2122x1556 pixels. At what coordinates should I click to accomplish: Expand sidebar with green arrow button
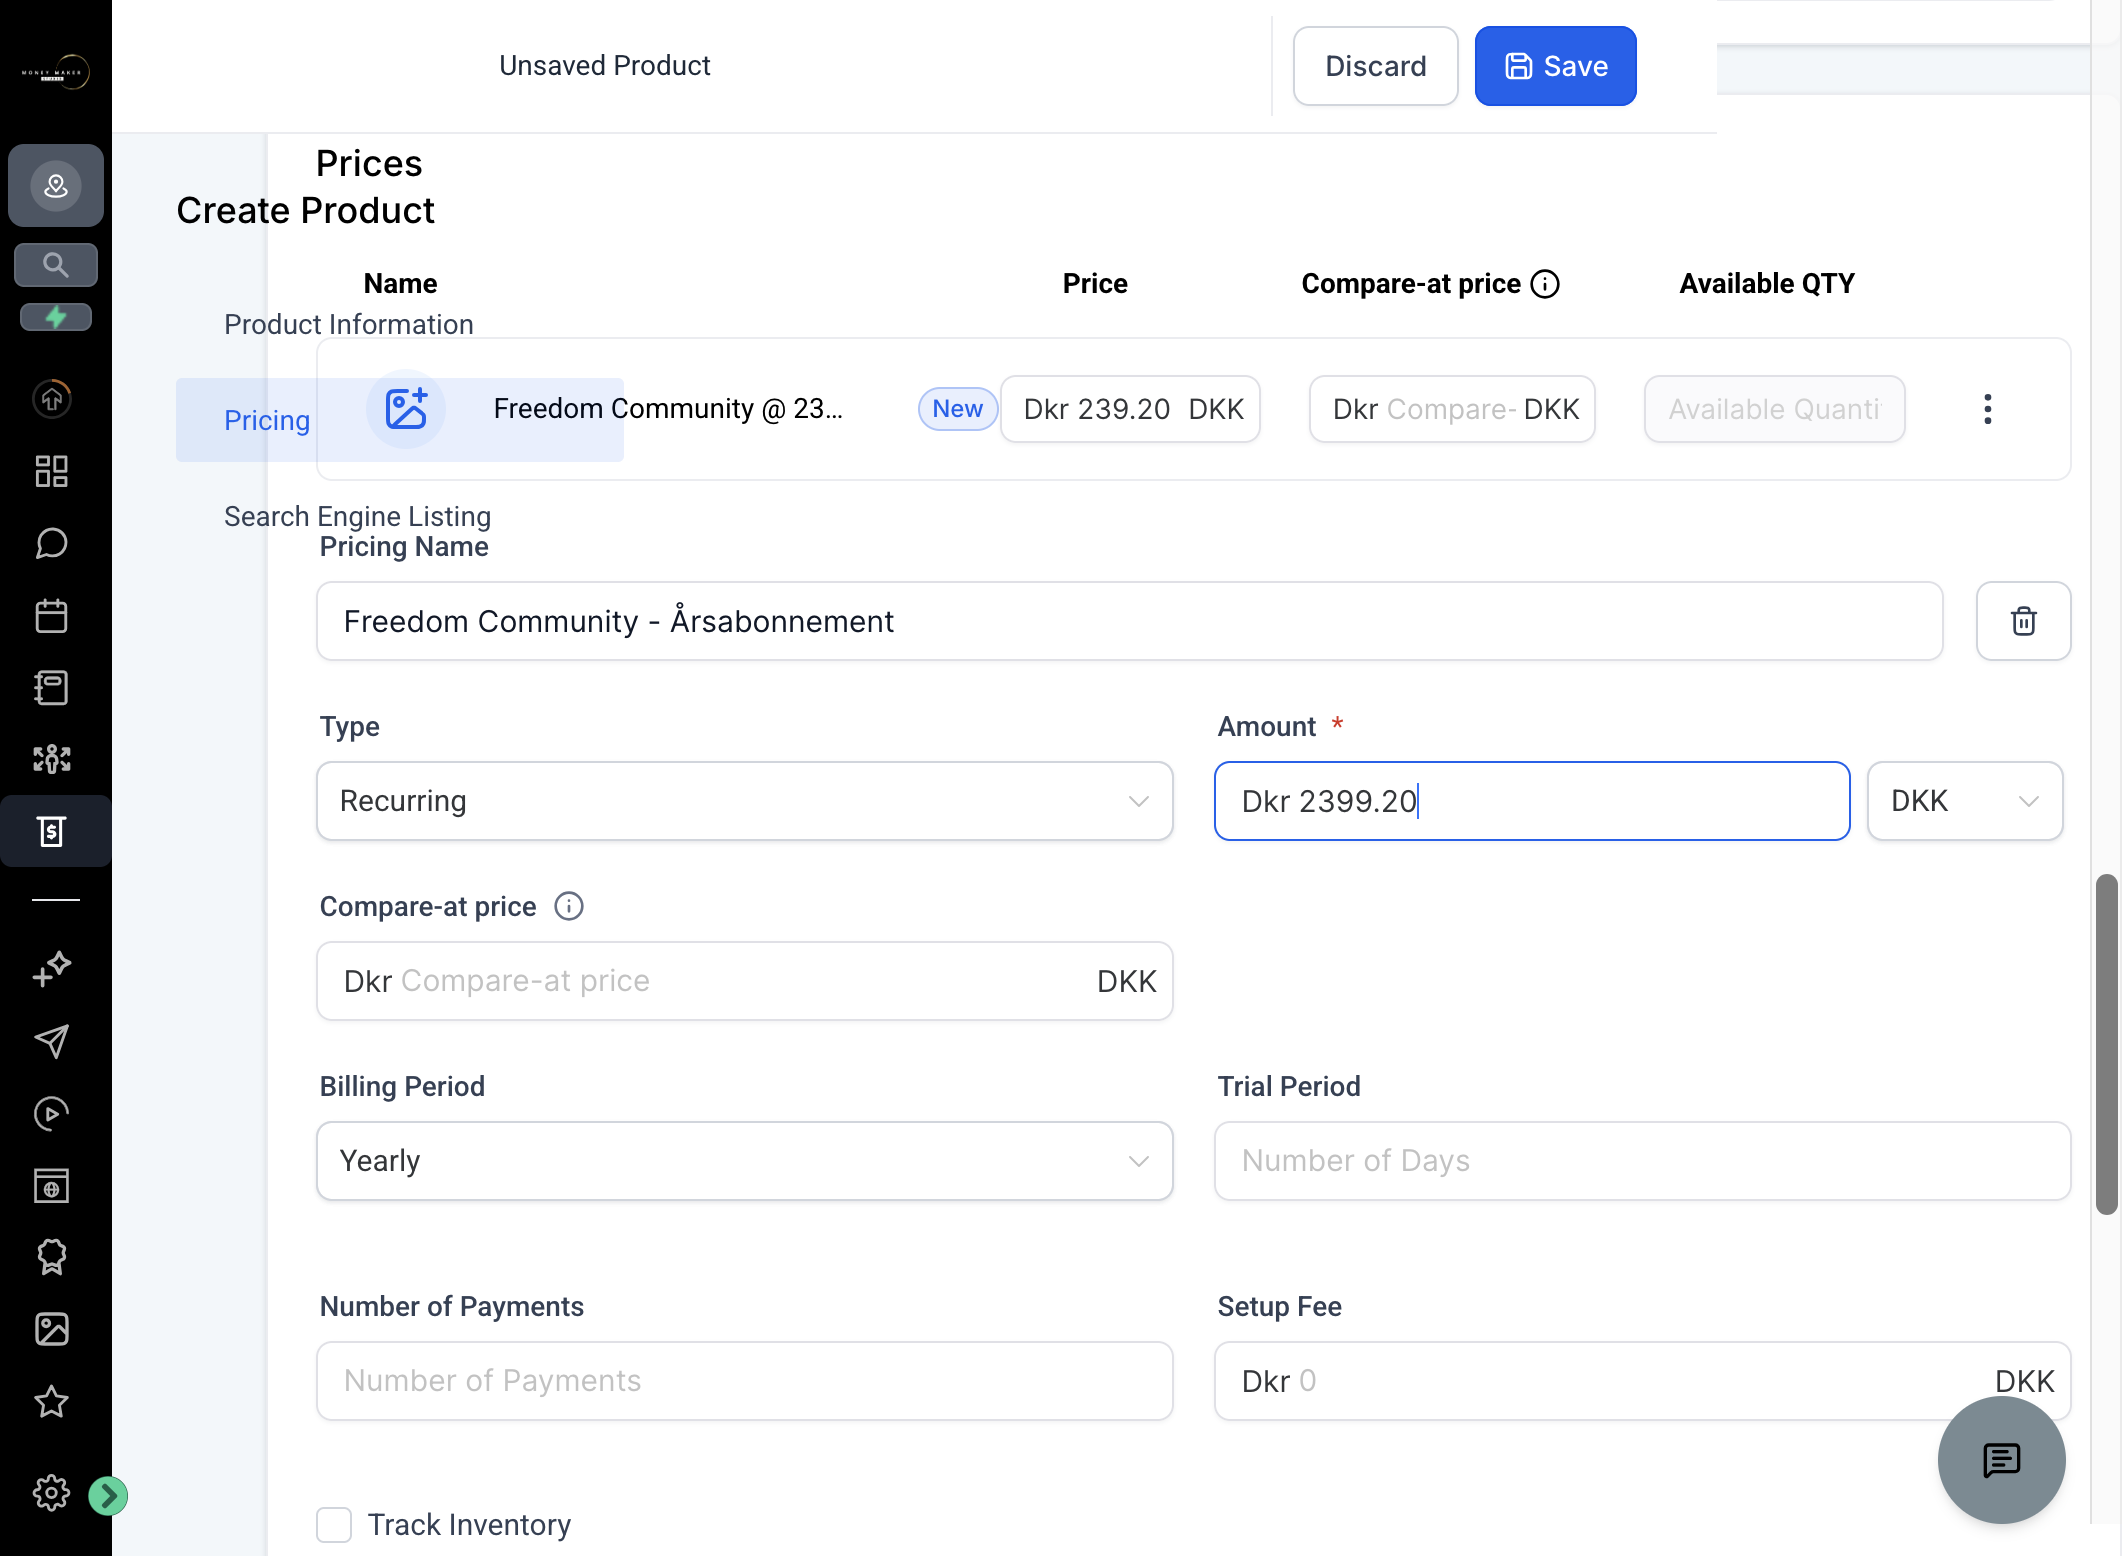[x=108, y=1496]
